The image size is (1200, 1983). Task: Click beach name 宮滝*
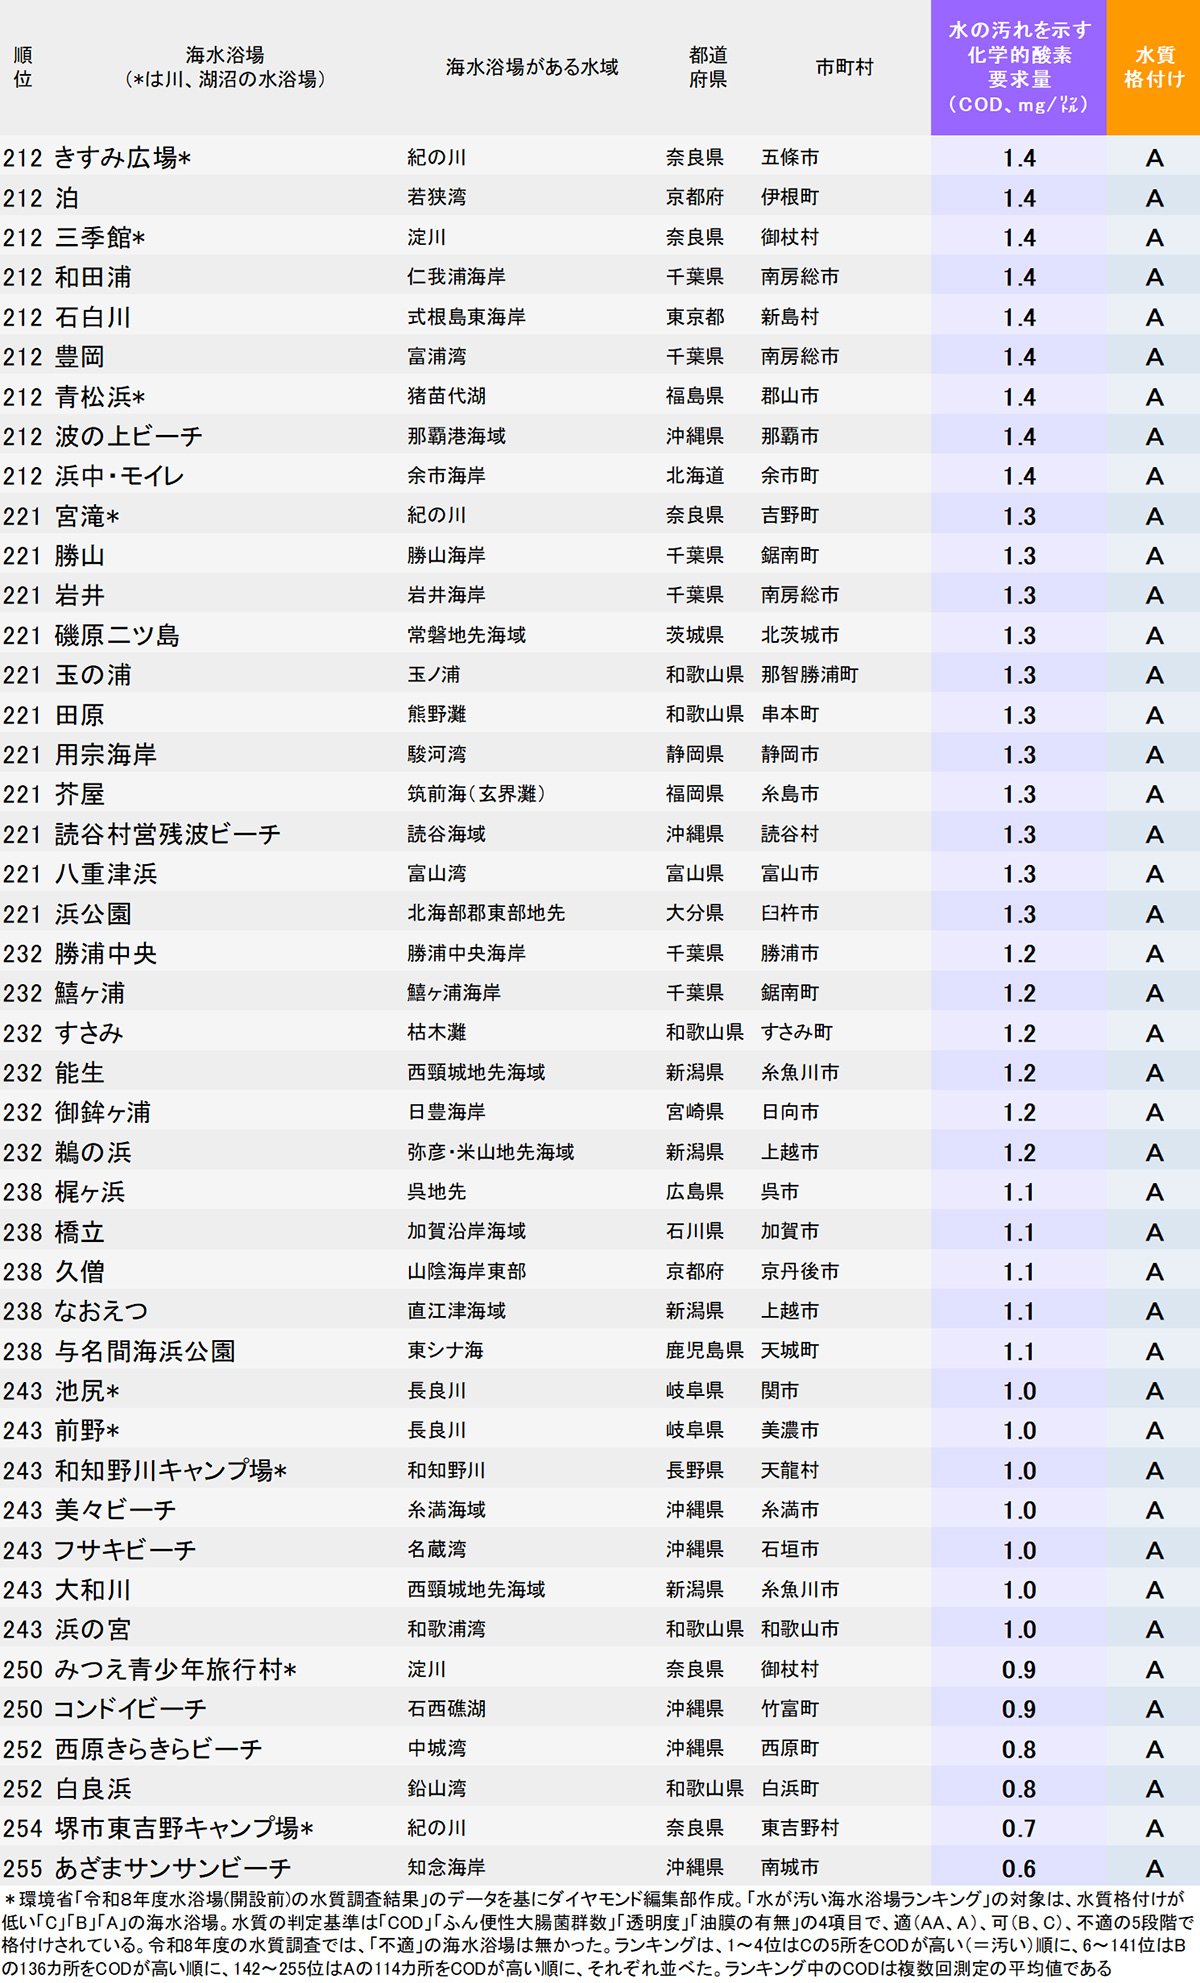87,516
